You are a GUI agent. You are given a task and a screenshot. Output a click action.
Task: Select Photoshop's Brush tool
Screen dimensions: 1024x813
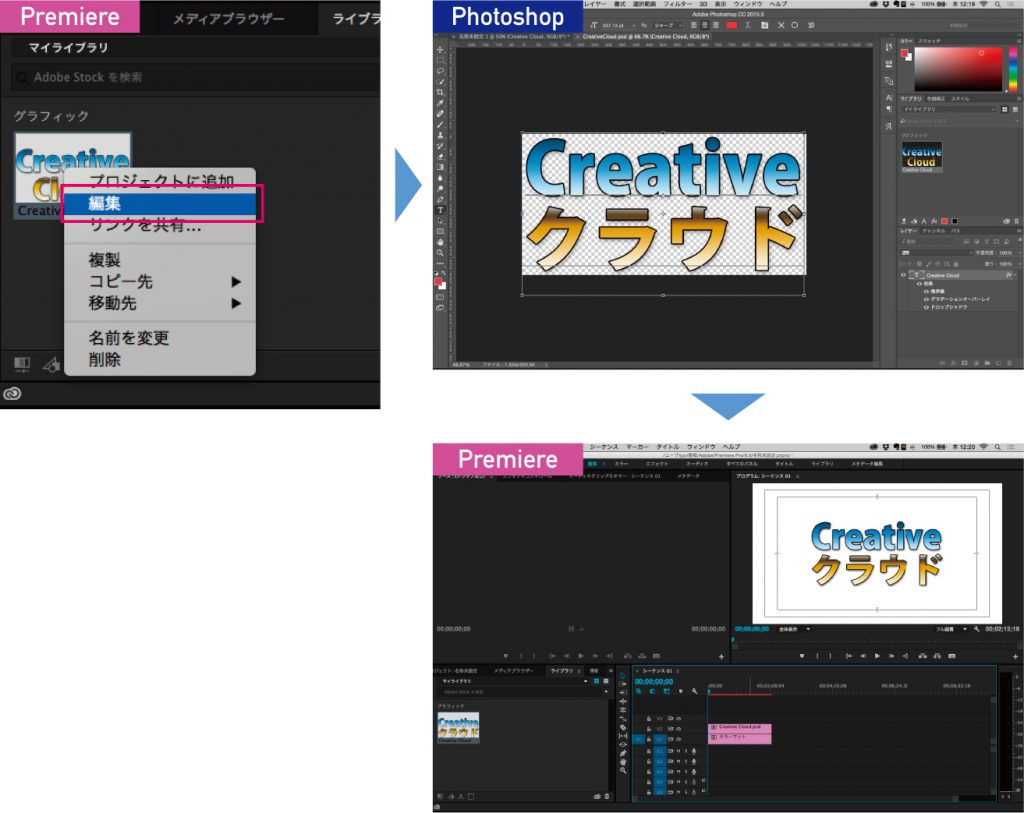coord(440,125)
